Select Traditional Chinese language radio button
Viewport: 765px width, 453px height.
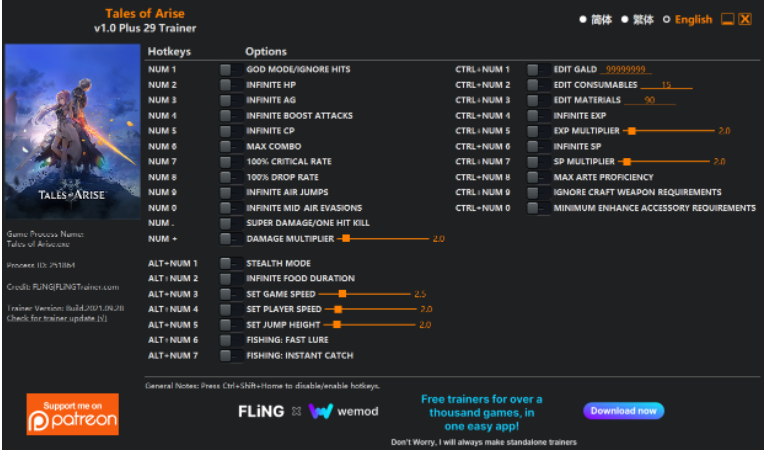[624, 20]
